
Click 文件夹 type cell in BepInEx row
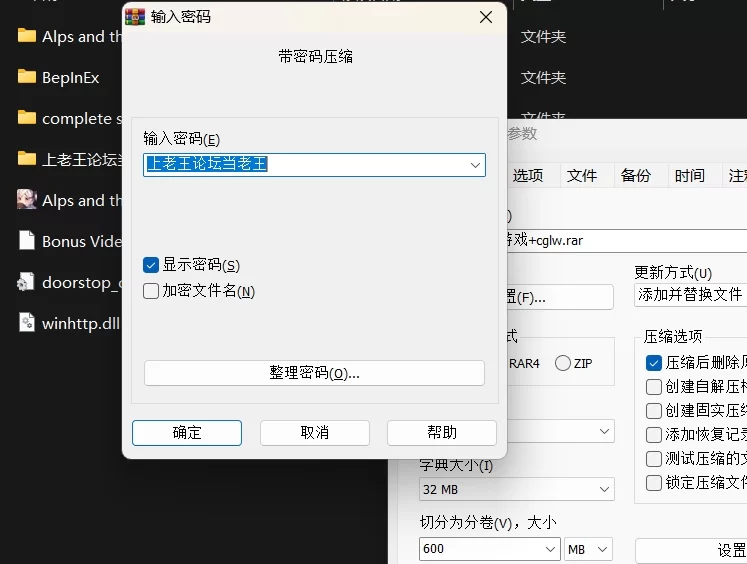pyautogui.click(x=543, y=77)
